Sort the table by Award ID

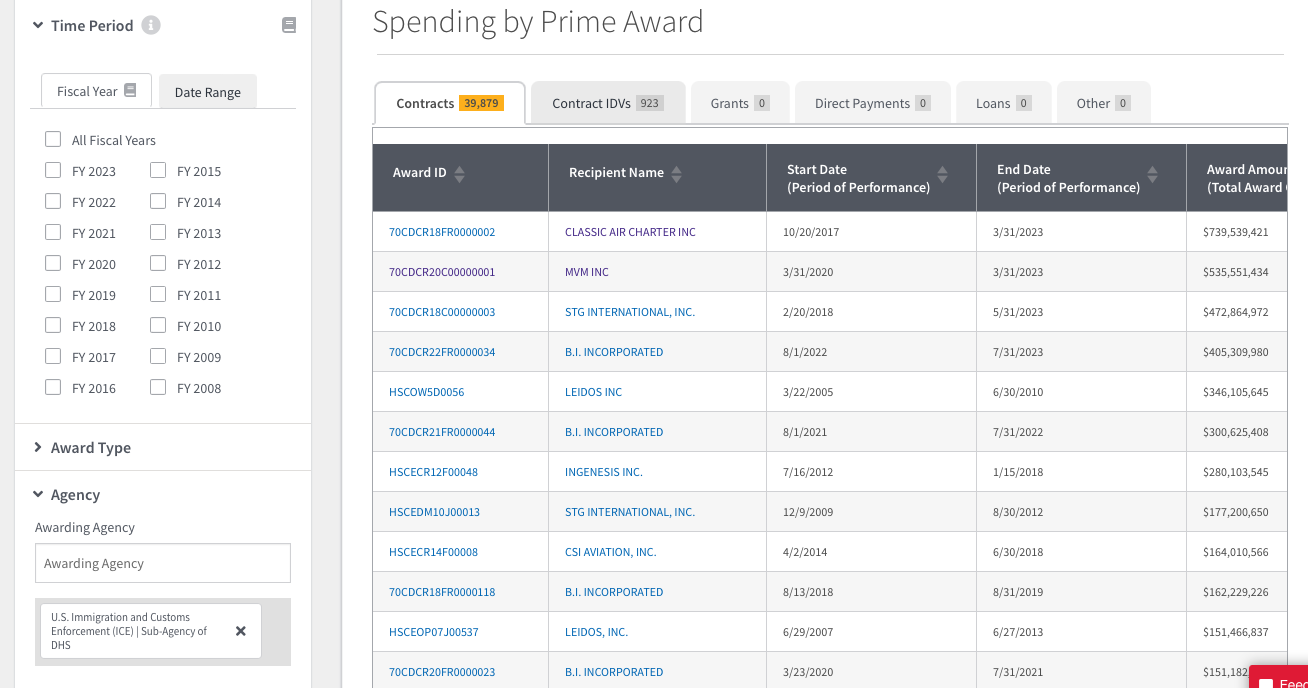pyautogui.click(x=459, y=173)
